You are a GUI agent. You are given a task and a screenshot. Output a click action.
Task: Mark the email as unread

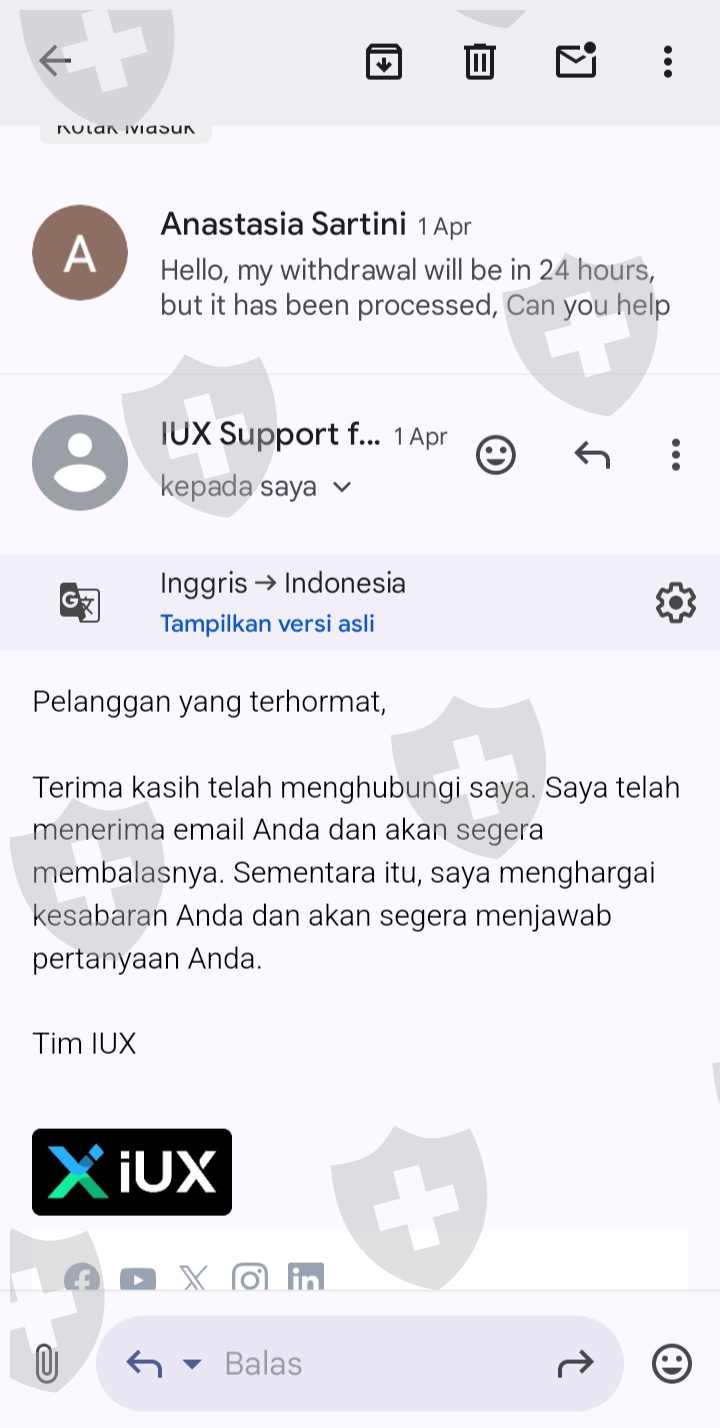576,61
